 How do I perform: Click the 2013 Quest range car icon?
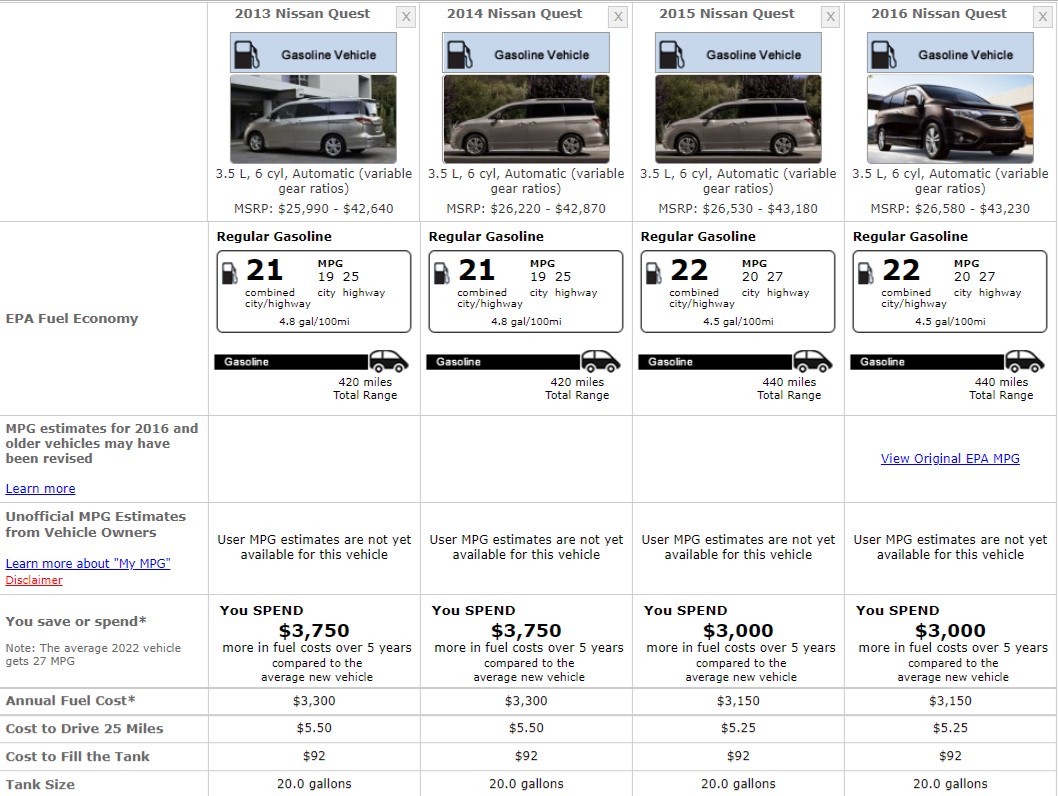389,362
